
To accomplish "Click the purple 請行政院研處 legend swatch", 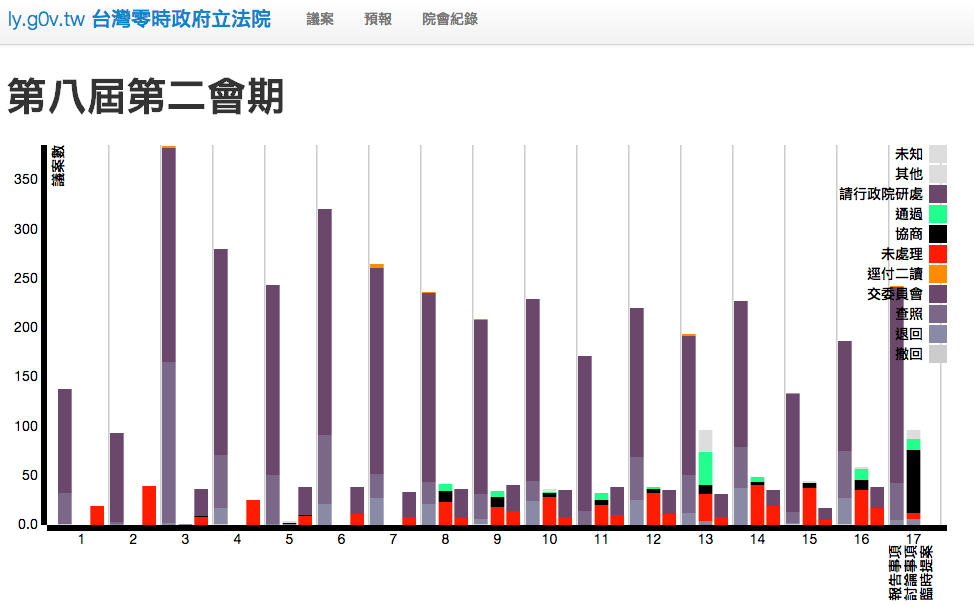I will coord(937,194).
